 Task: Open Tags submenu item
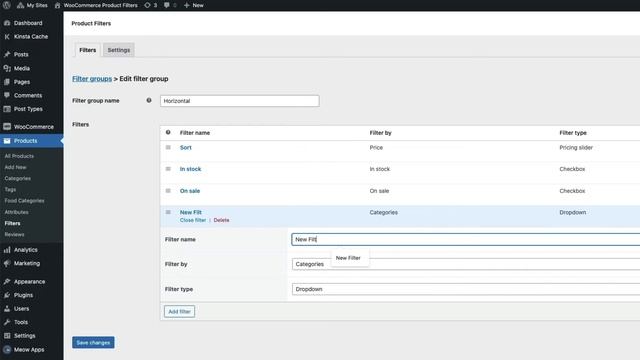point(10,189)
